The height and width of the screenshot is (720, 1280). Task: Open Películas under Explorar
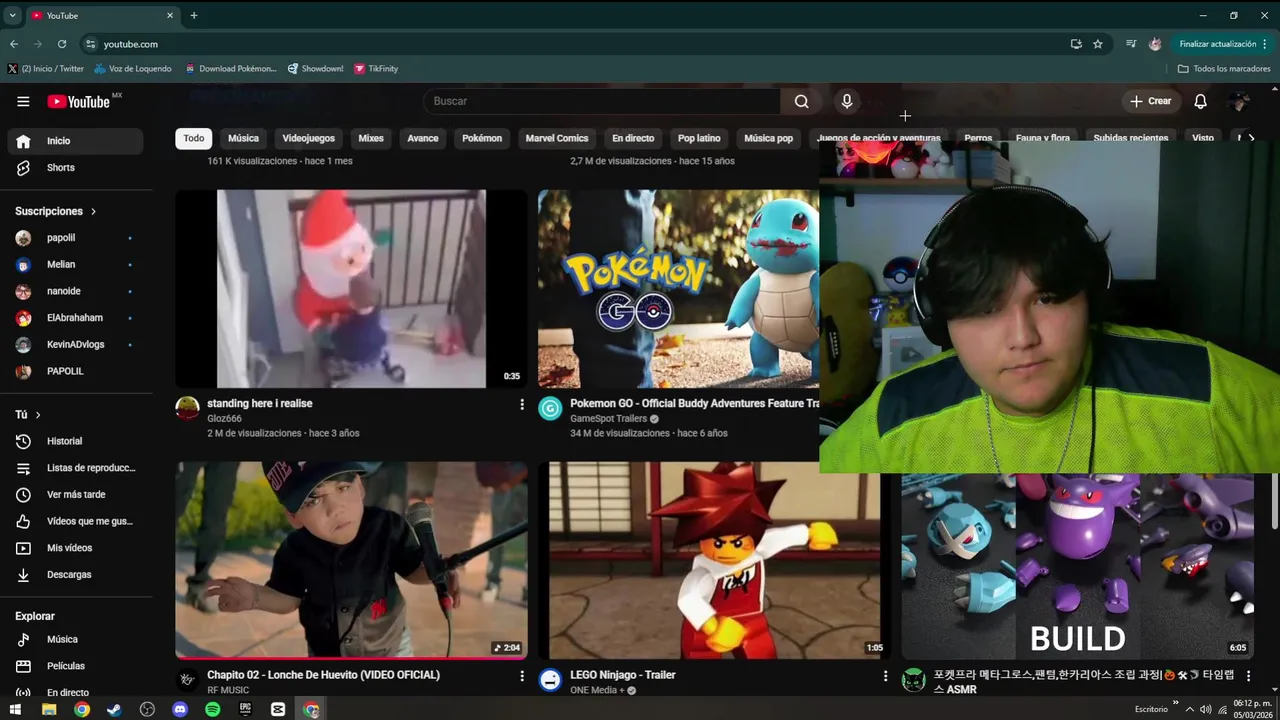(75, 666)
